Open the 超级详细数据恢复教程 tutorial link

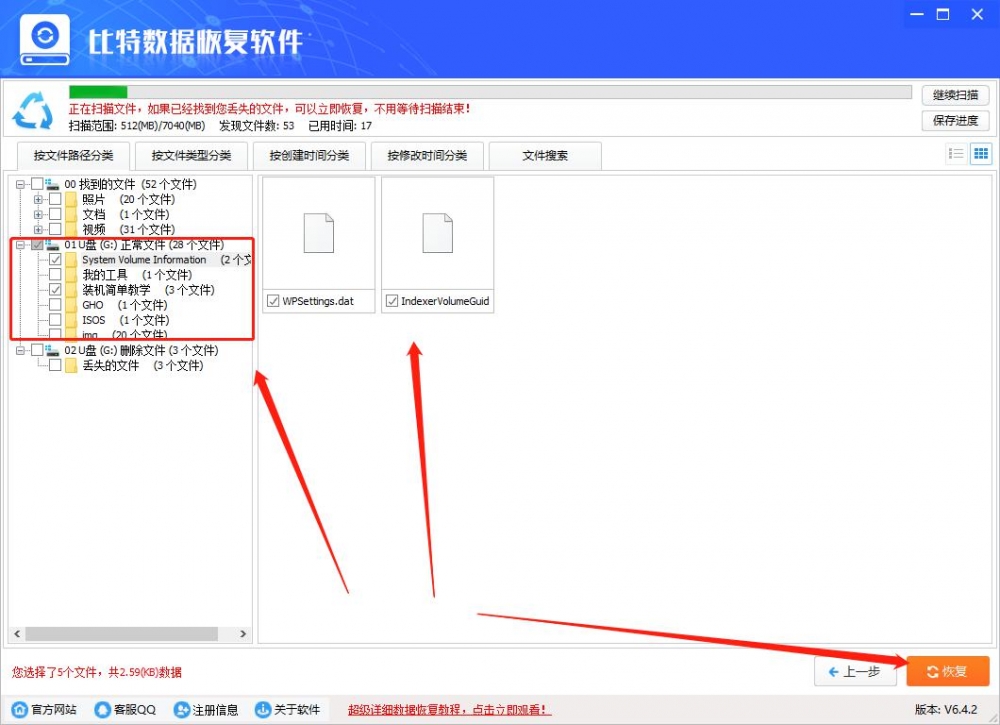click(448, 709)
